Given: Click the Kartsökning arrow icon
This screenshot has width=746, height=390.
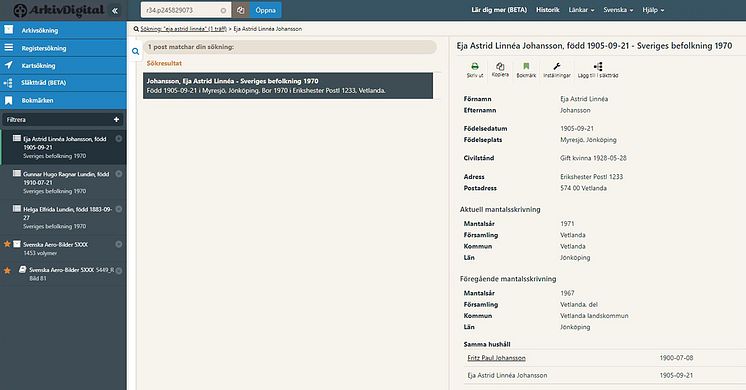Looking at the screenshot, I should point(9,65).
